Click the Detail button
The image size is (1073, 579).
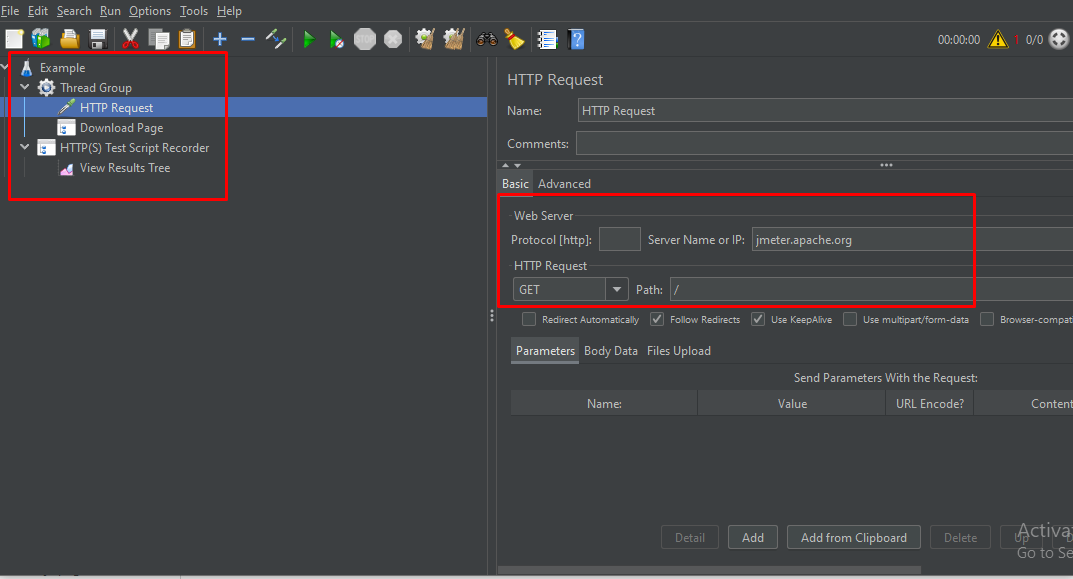[690, 537]
